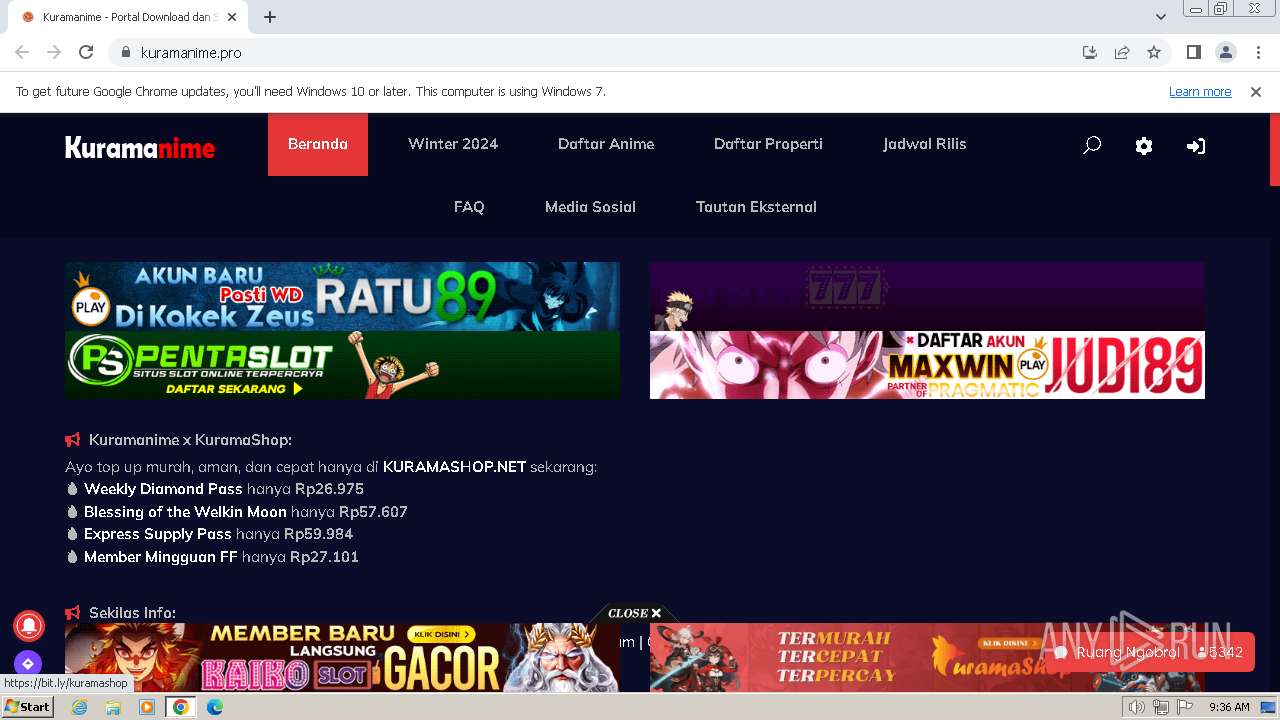Open the FAQ menu item
Viewport: 1280px width, 720px height.
[x=469, y=207]
